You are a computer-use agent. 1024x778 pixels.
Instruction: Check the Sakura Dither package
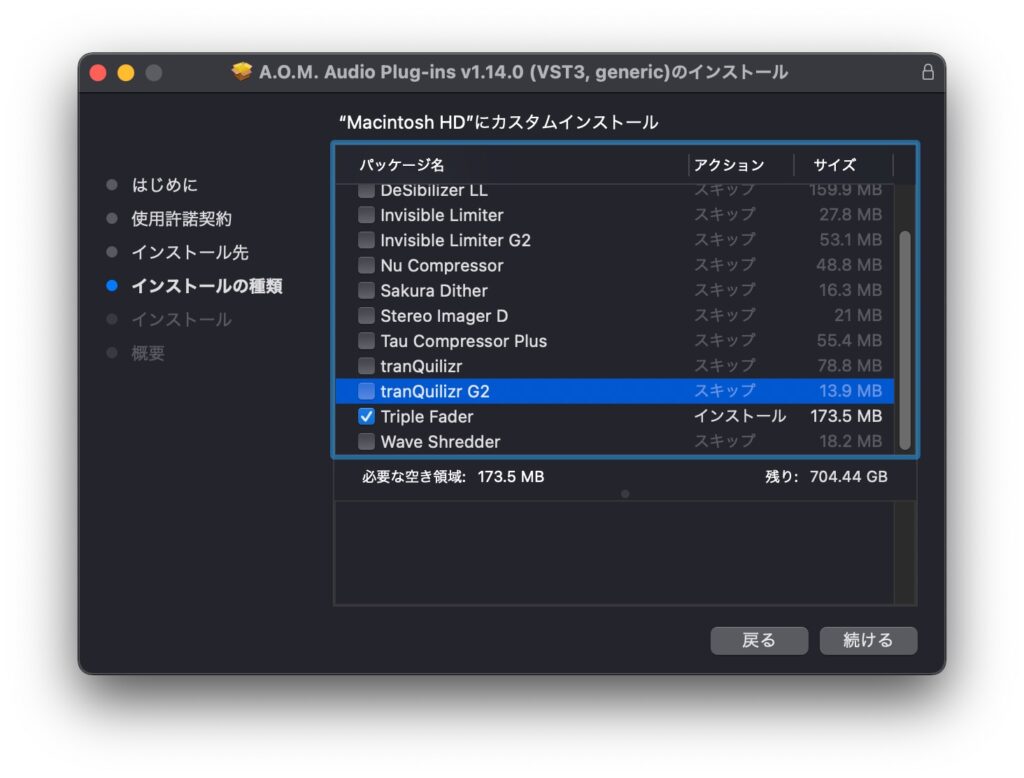pos(367,290)
